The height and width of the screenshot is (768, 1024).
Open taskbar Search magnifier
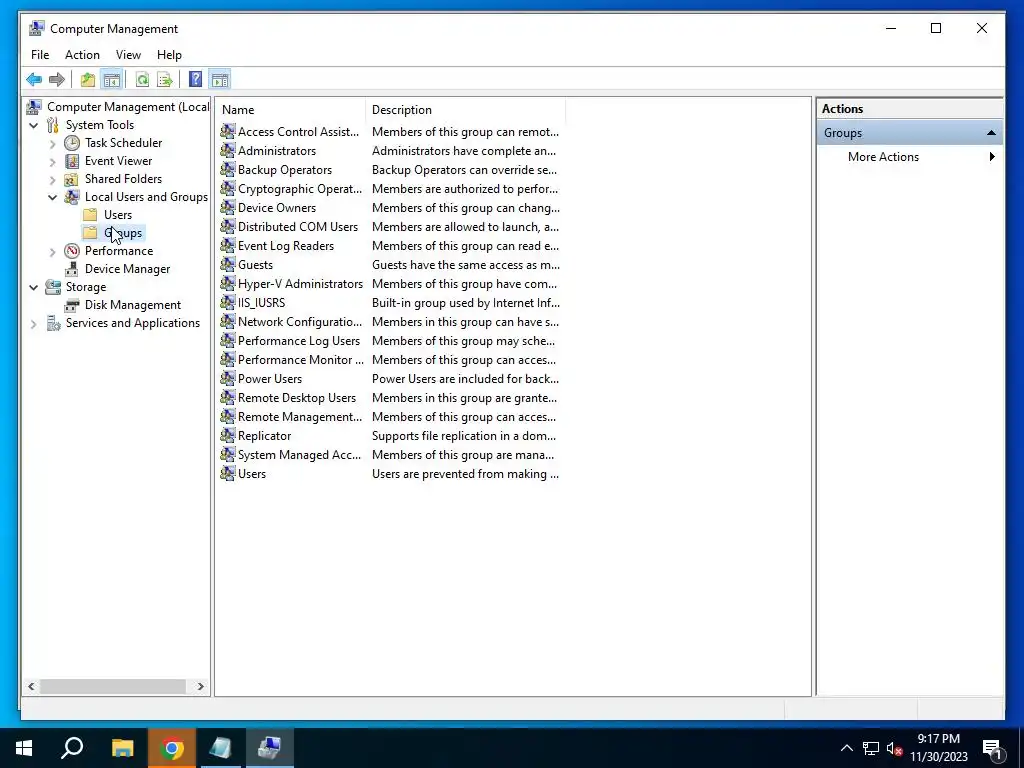[x=72, y=748]
